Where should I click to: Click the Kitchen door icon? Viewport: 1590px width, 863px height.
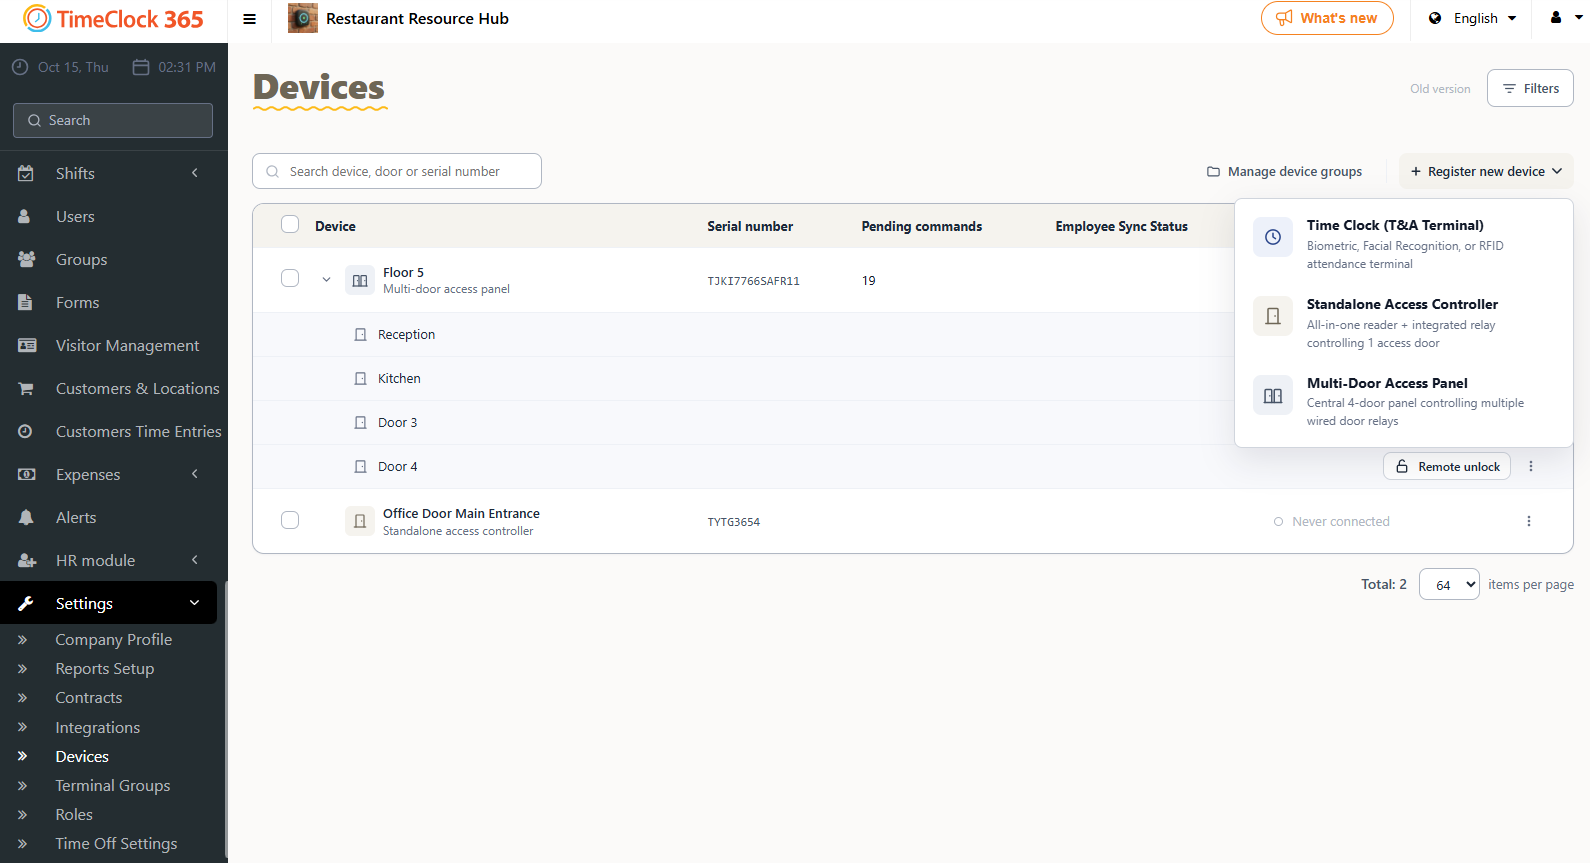(361, 379)
